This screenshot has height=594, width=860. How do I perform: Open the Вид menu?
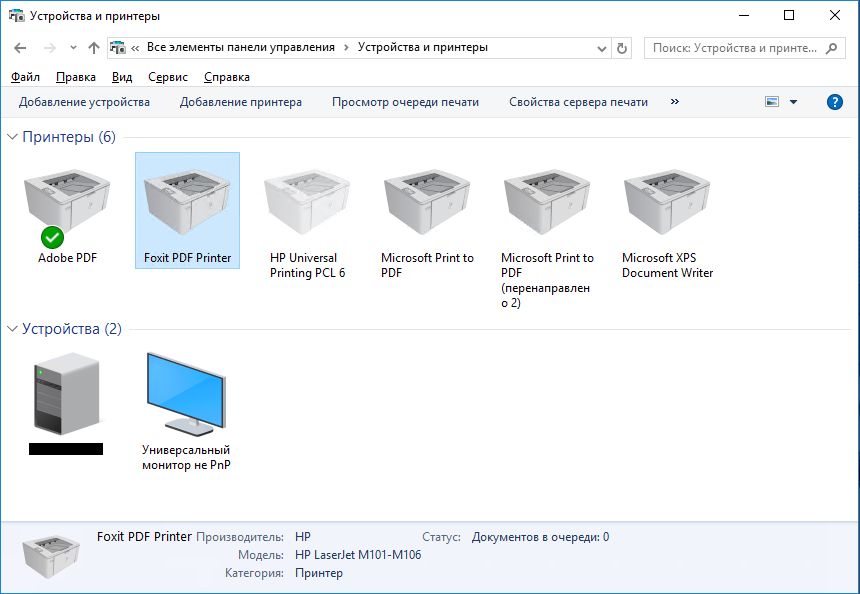122,77
